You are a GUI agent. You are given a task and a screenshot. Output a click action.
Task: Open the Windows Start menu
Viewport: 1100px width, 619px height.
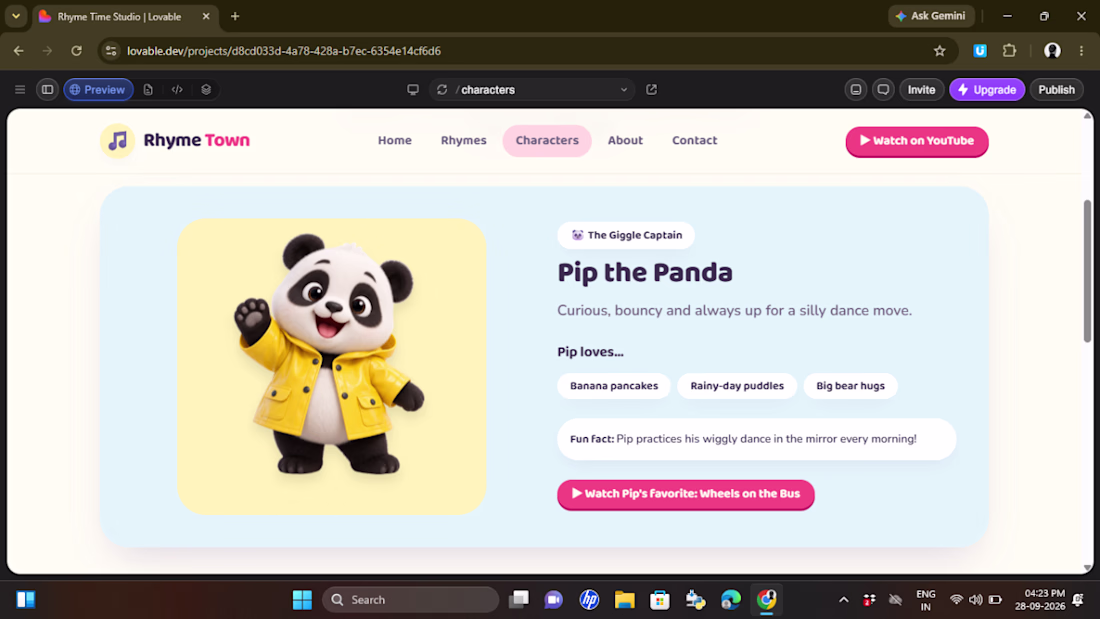point(302,599)
